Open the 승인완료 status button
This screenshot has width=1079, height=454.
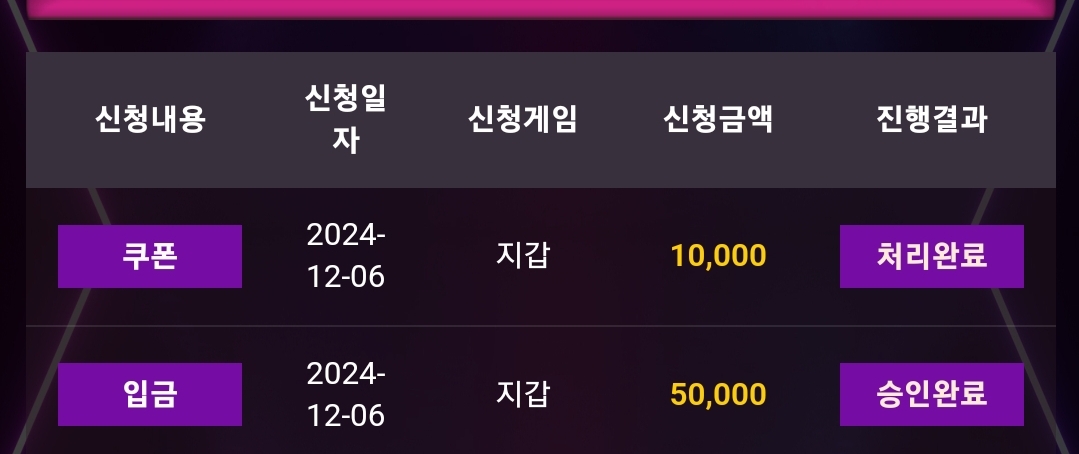point(931,394)
